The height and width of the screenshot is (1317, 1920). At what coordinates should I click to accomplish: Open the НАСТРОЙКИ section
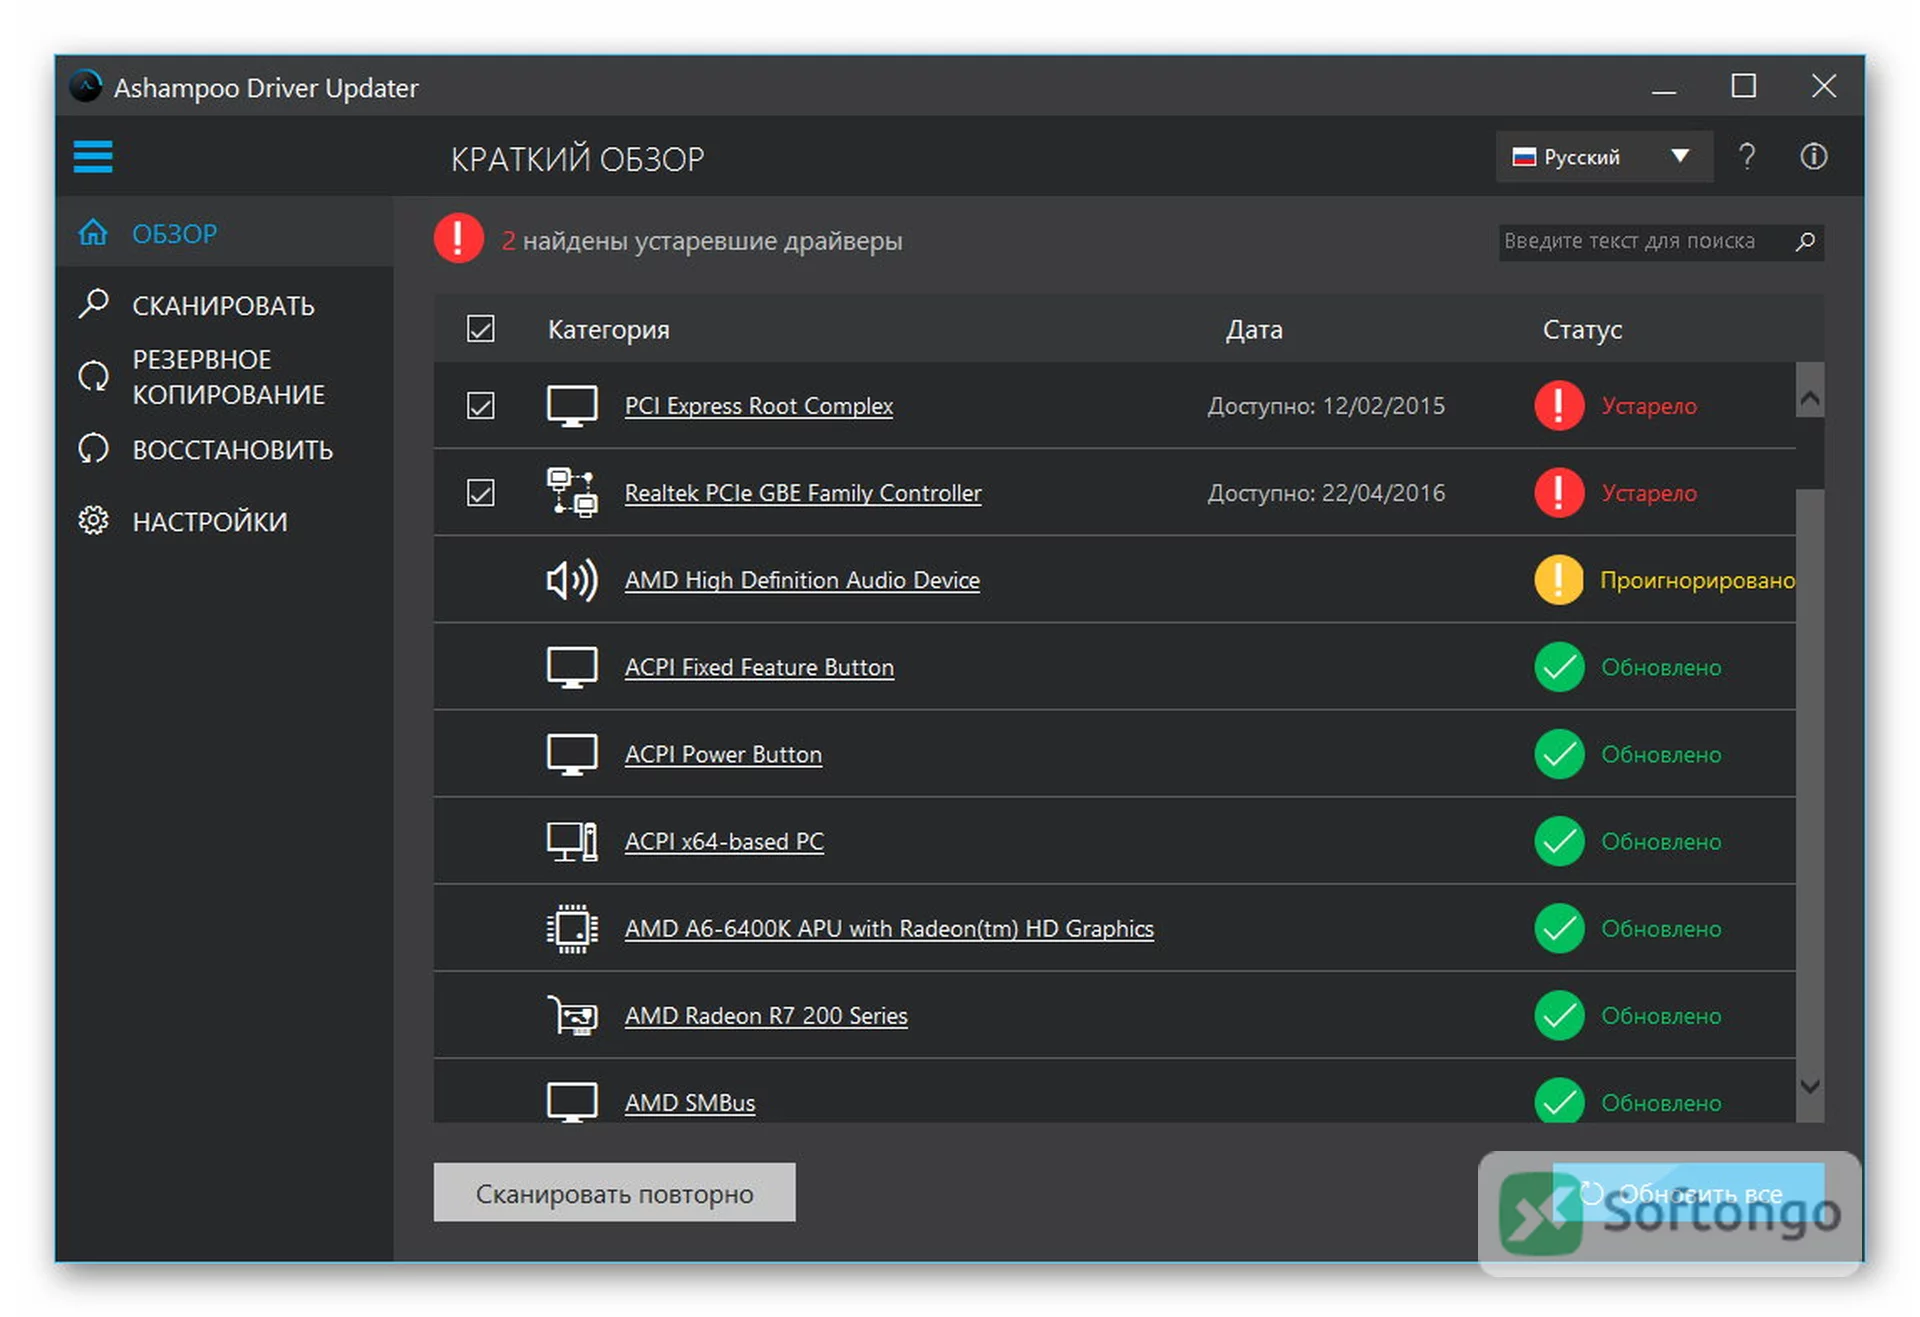[x=225, y=521]
